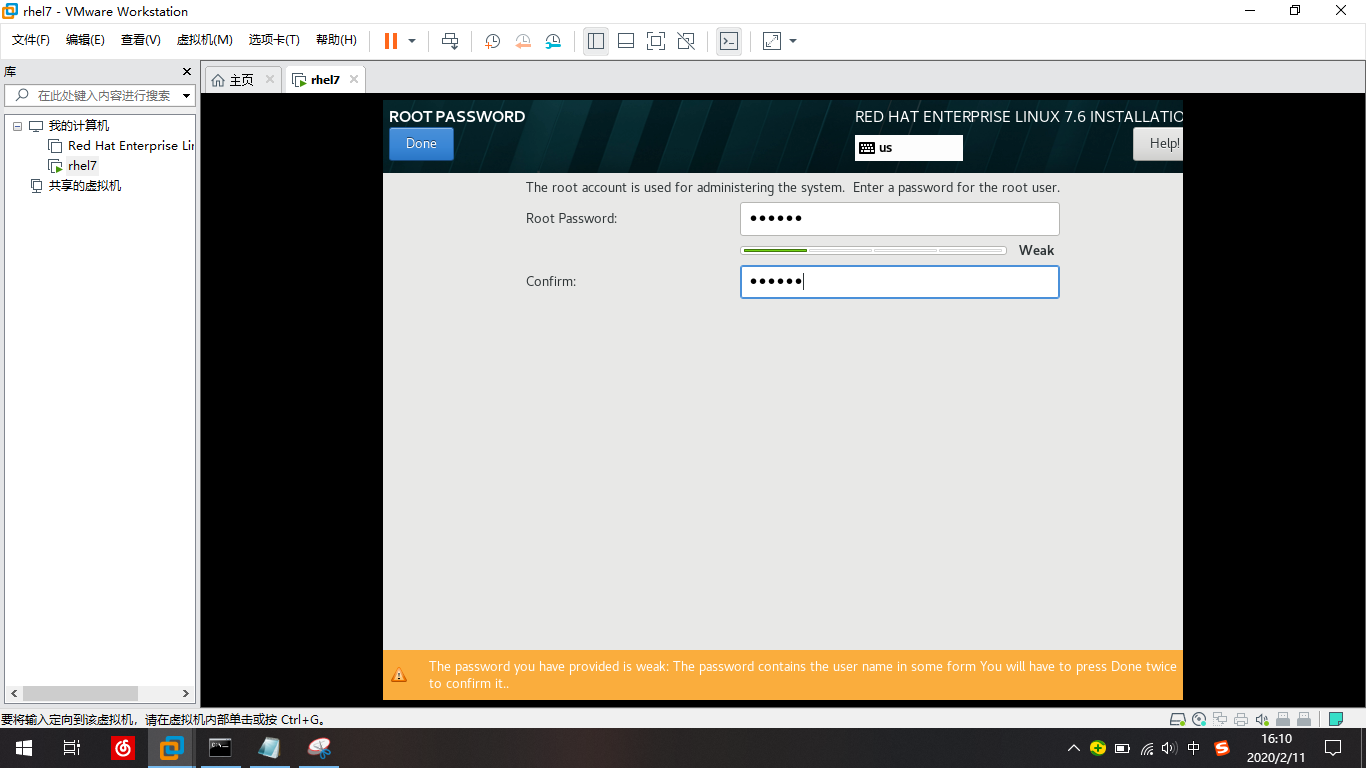Select 共享的虚拟机 in the library
Screen dimensions: 1366x768
(85, 186)
